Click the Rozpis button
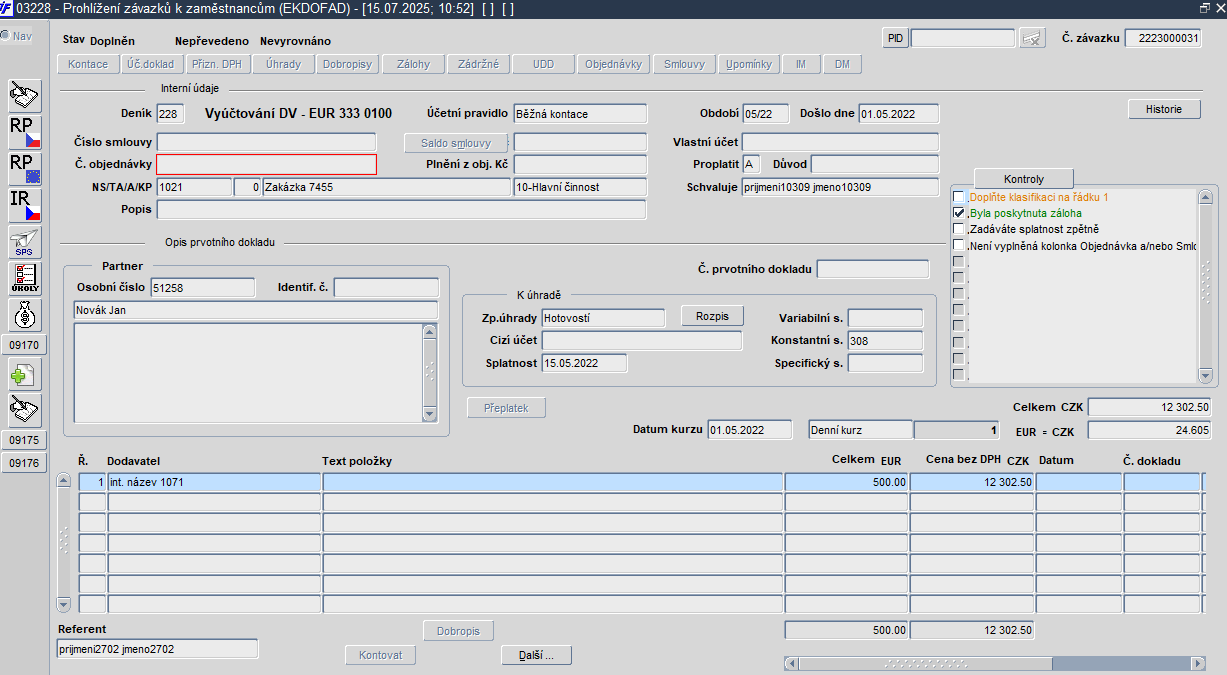The width and height of the screenshot is (1227, 675). (x=713, y=316)
